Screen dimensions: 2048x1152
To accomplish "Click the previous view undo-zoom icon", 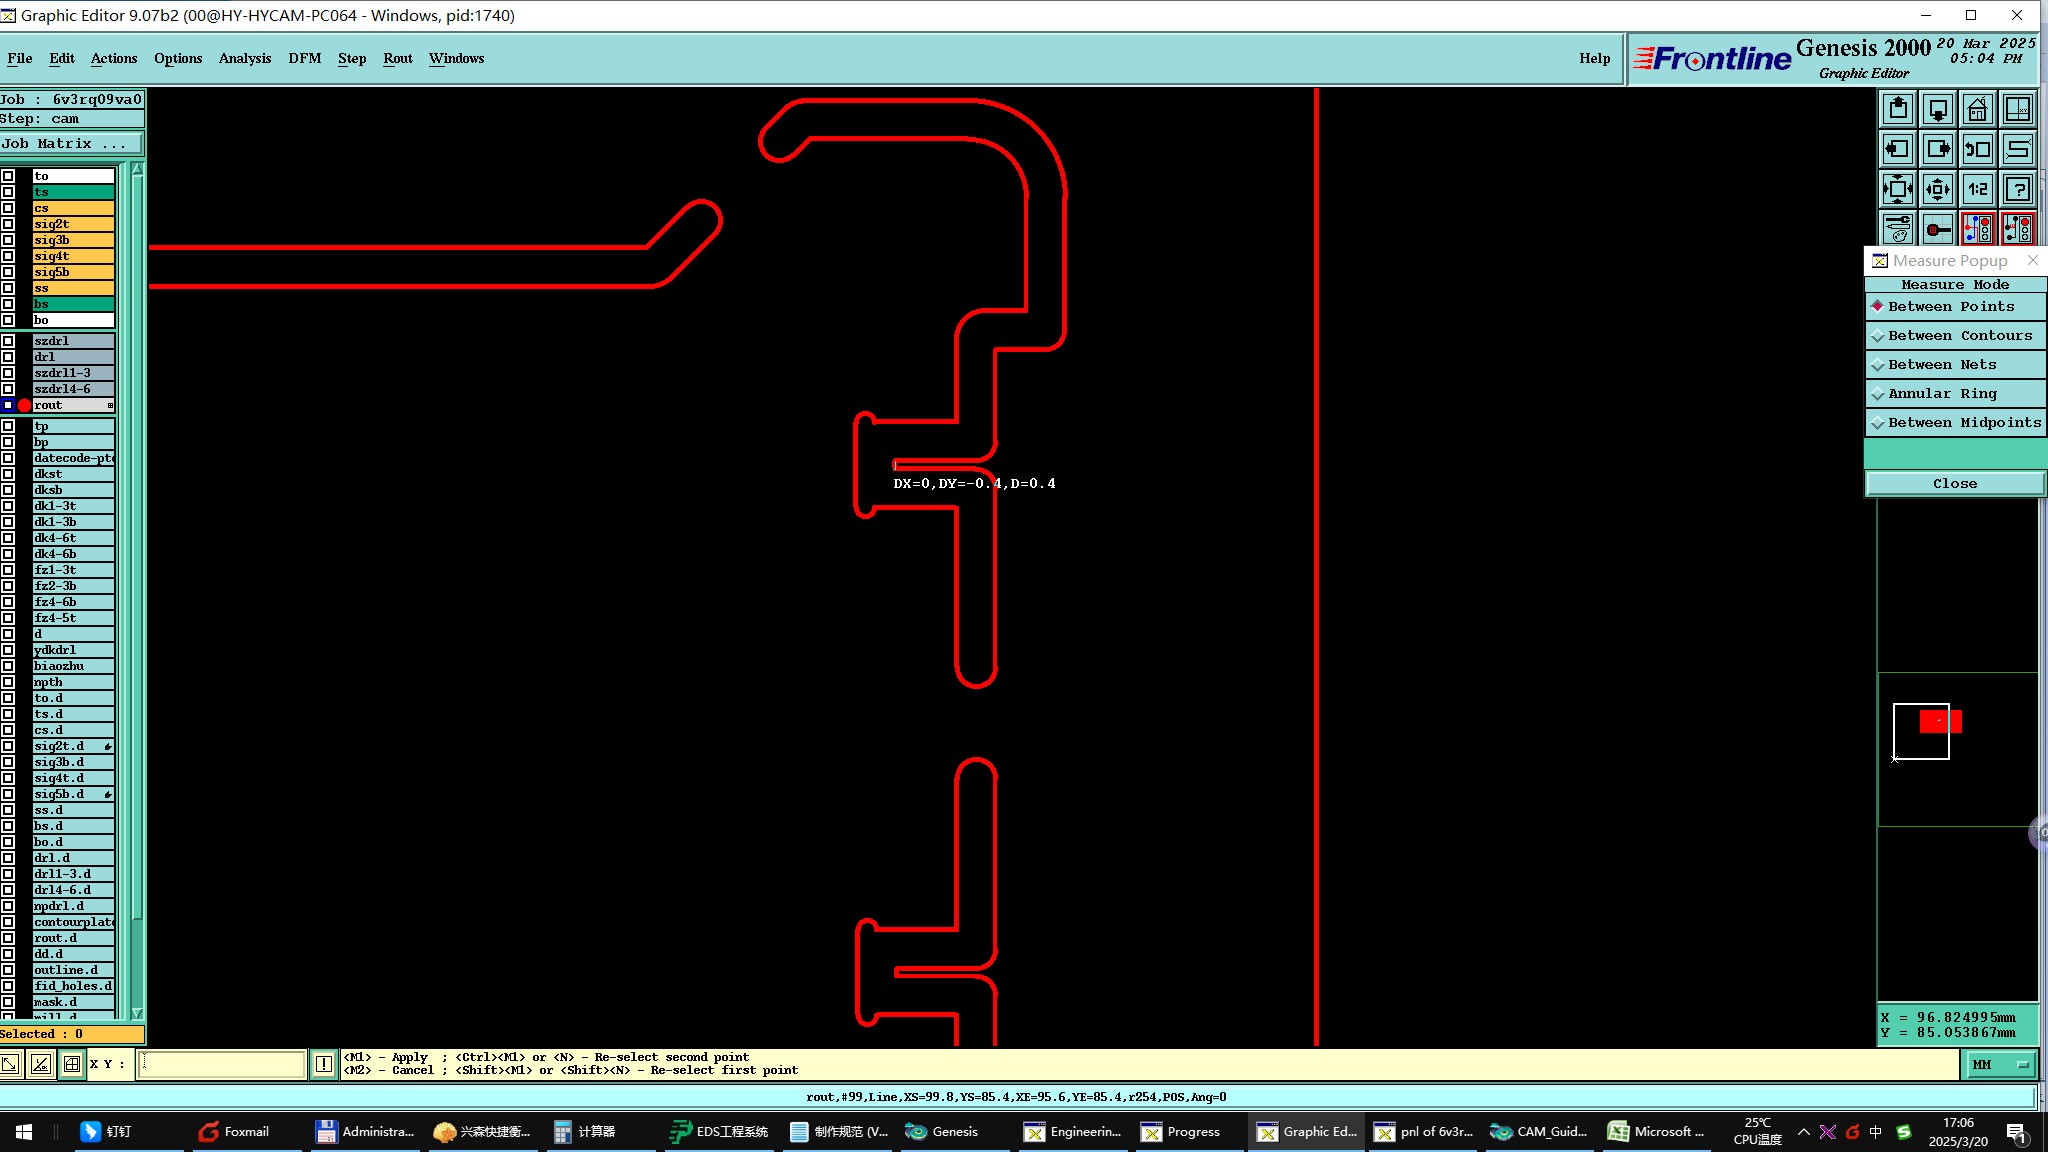I will point(1977,149).
